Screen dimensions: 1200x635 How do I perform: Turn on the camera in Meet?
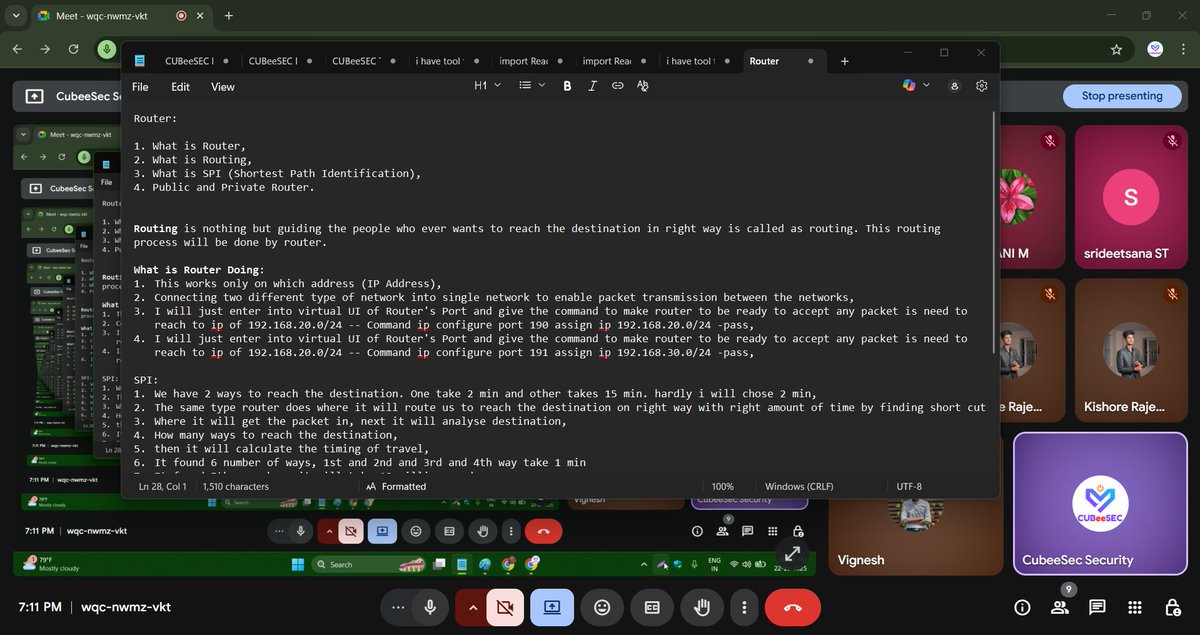point(505,607)
